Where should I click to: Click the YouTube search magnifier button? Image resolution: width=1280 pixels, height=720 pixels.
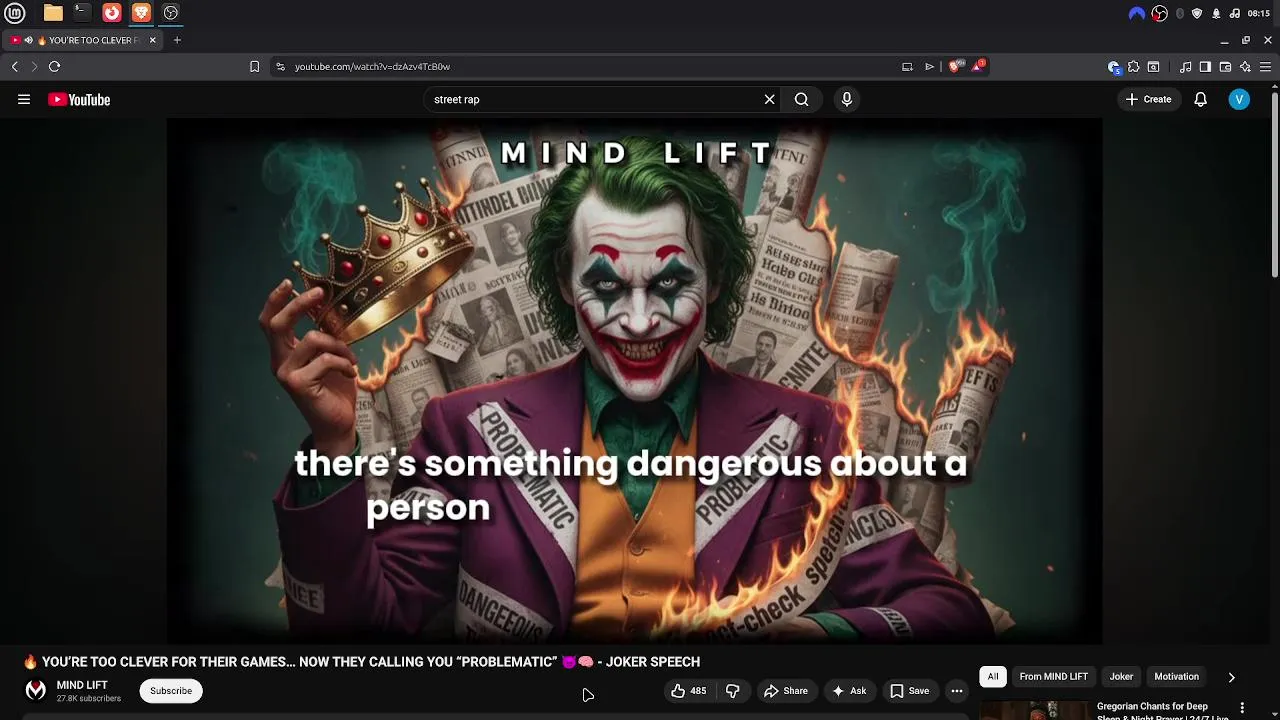[x=801, y=99]
